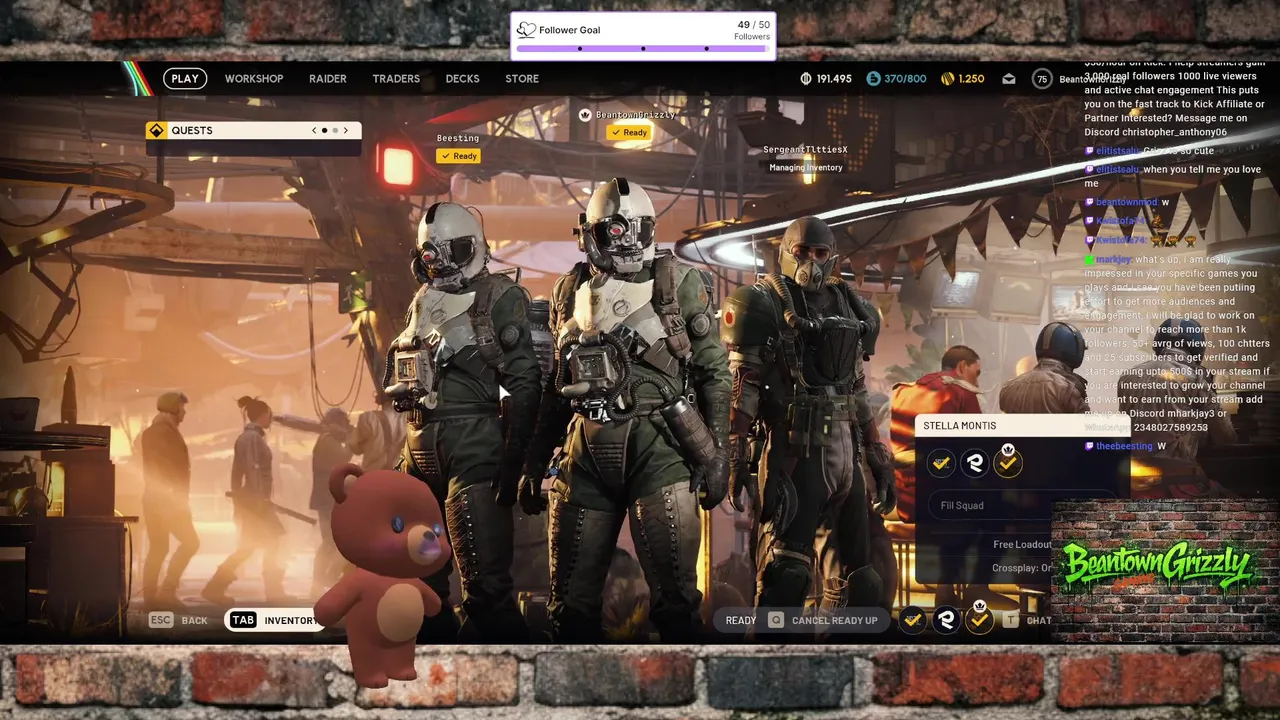This screenshot has height=720, width=1280.
Task: Click the Beesting player name label
Action: tap(458, 138)
